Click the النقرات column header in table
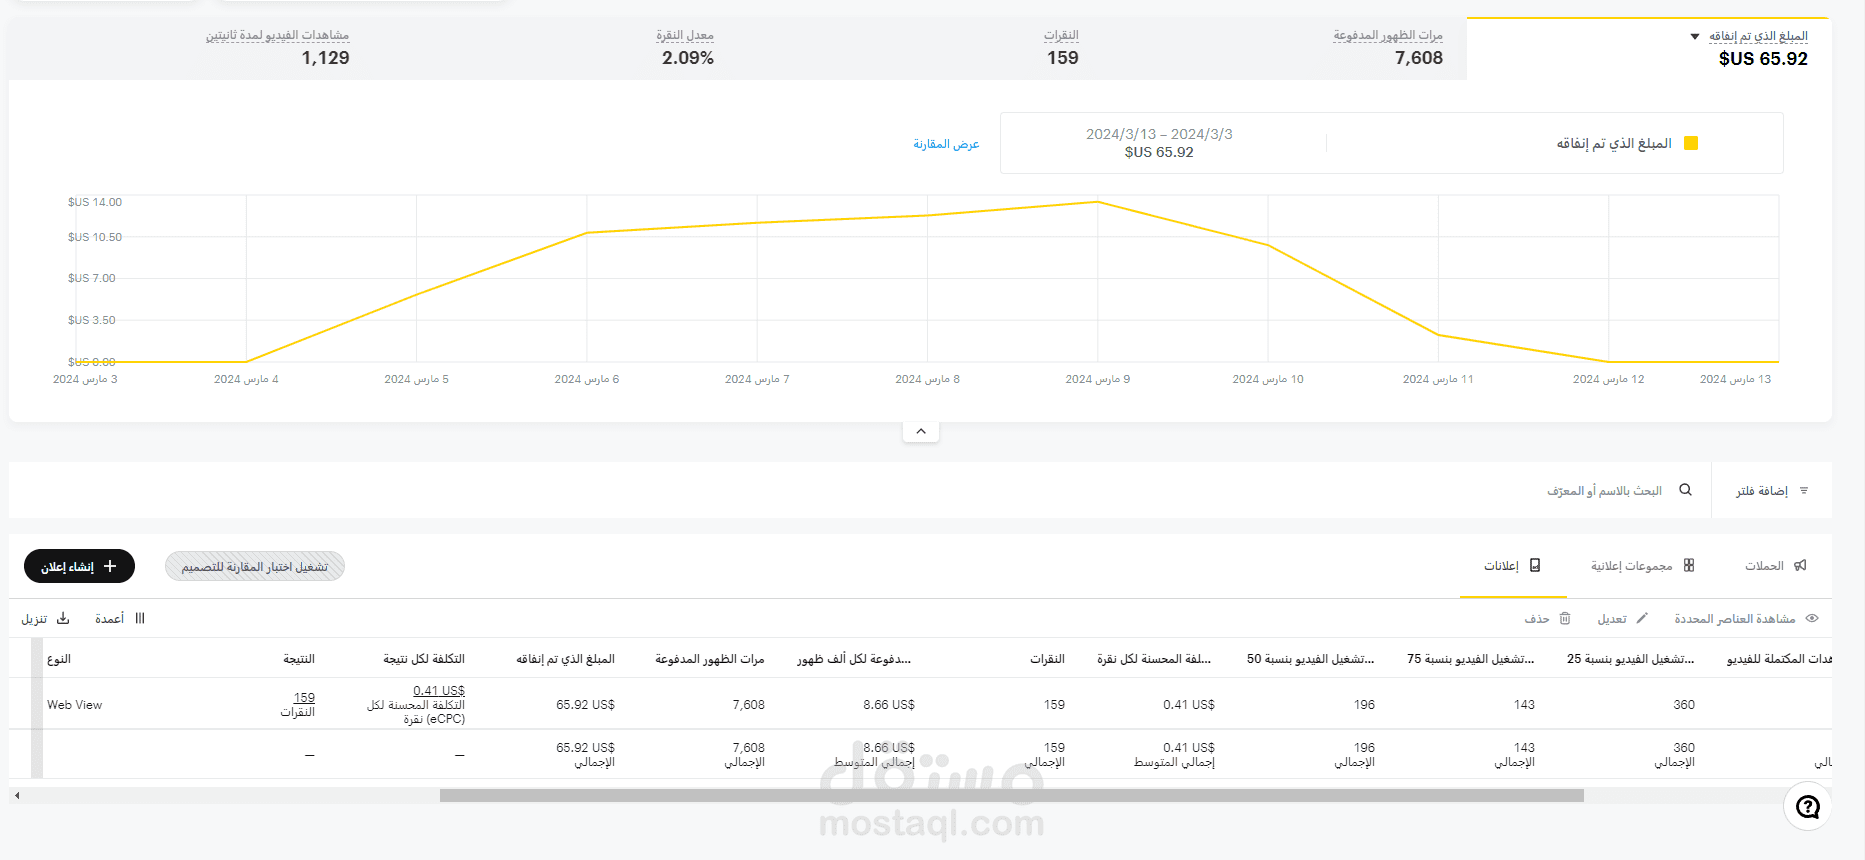Screen dimensions: 1865x860 [1048, 659]
